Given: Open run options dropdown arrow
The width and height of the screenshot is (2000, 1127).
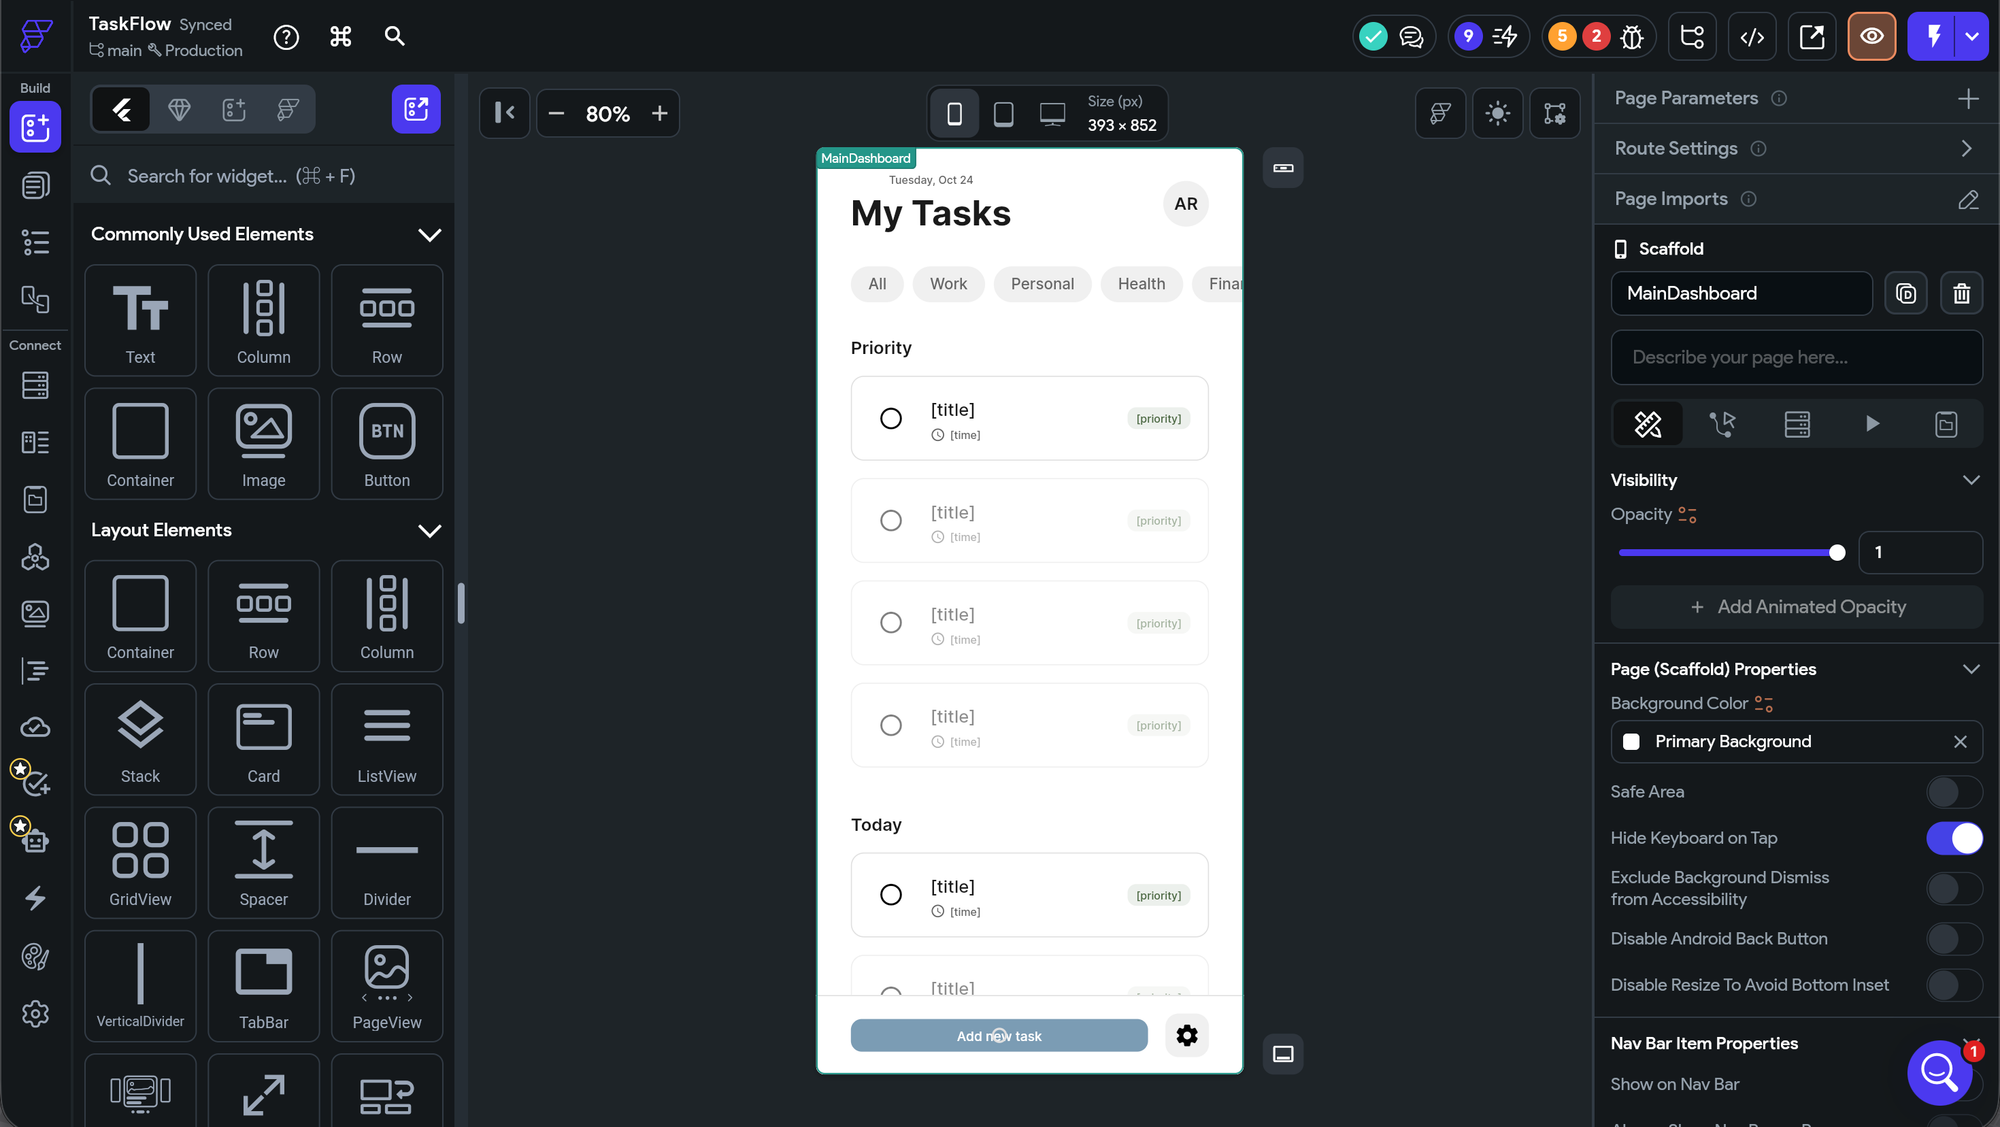Looking at the screenshot, I should (1972, 37).
